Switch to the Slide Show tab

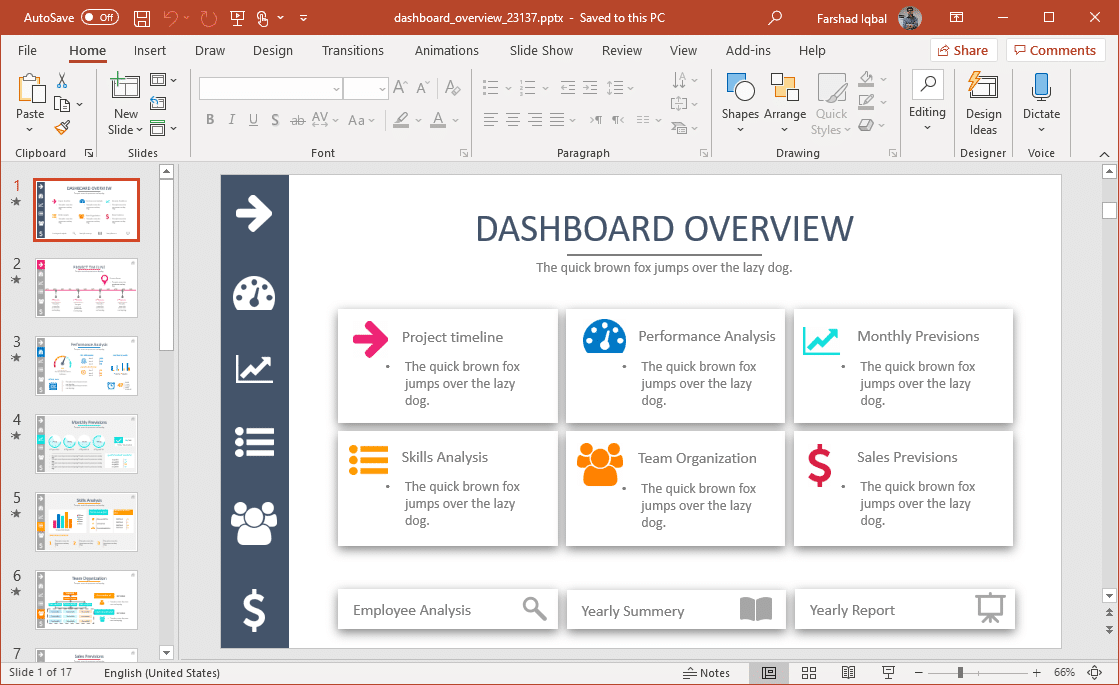541,51
